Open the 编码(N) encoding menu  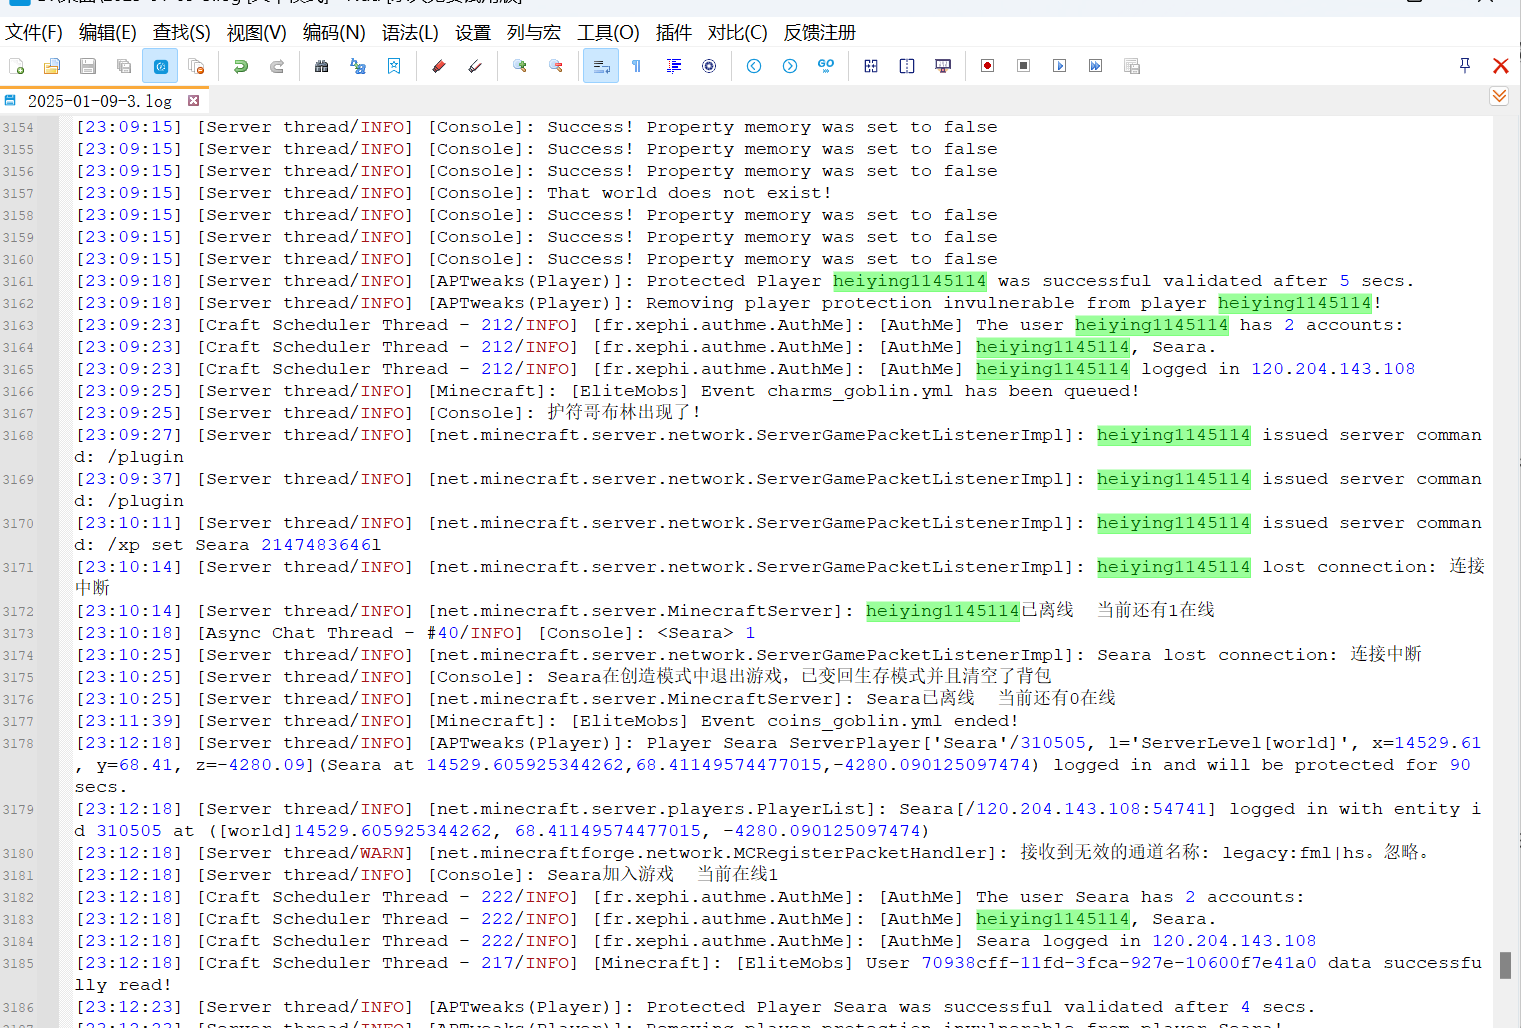pos(334,32)
